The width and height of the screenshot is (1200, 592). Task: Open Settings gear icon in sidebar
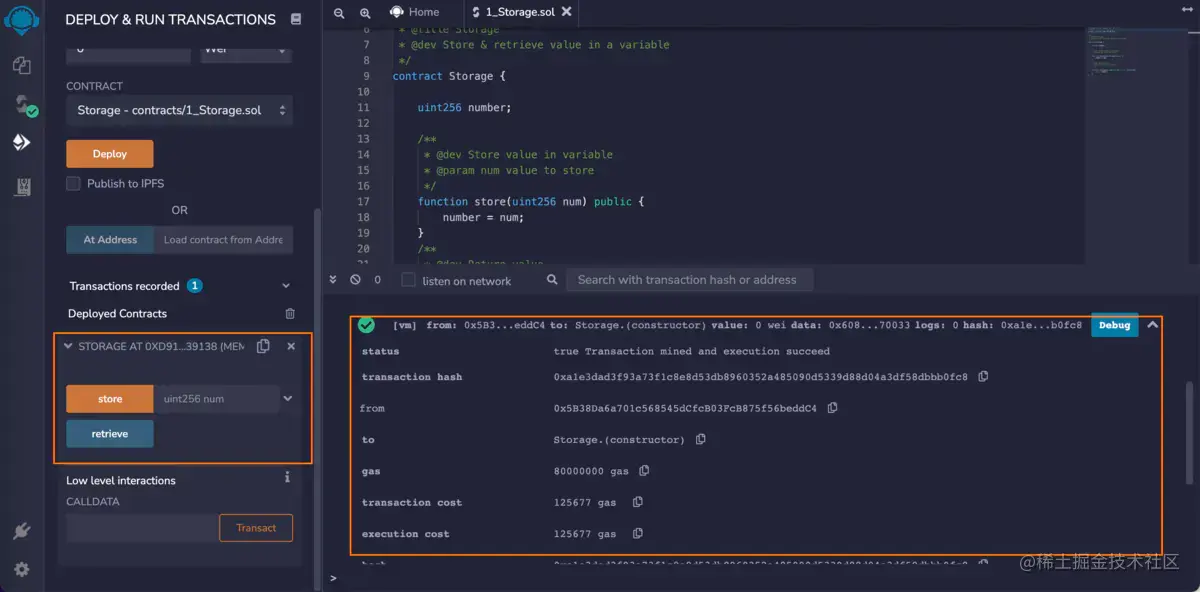pyautogui.click(x=21, y=570)
